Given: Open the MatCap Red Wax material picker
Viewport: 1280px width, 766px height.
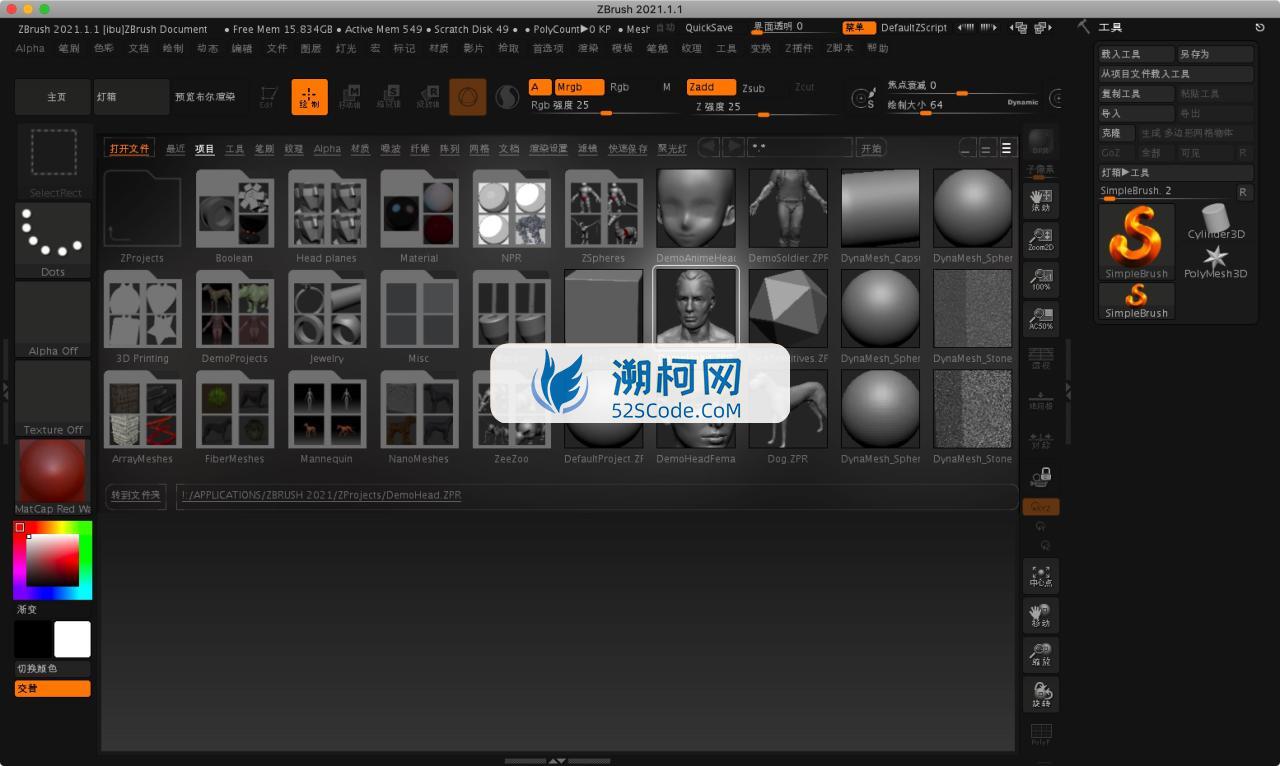Looking at the screenshot, I should coord(53,477).
